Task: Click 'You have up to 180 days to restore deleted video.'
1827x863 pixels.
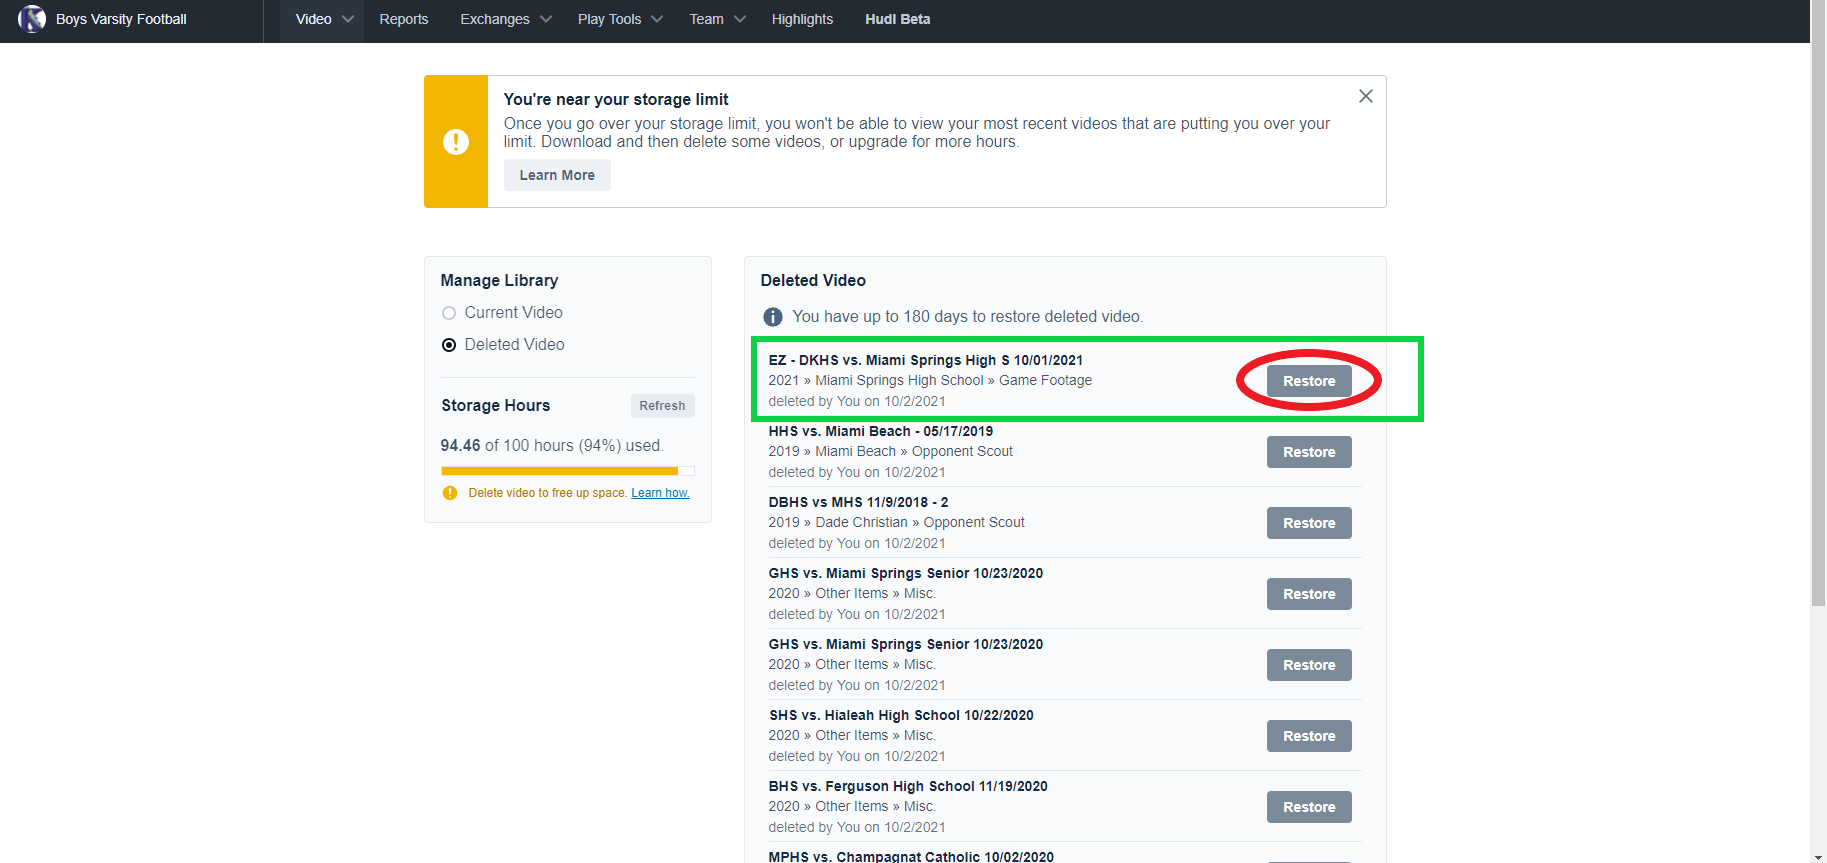Action: (x=968, y=317)
